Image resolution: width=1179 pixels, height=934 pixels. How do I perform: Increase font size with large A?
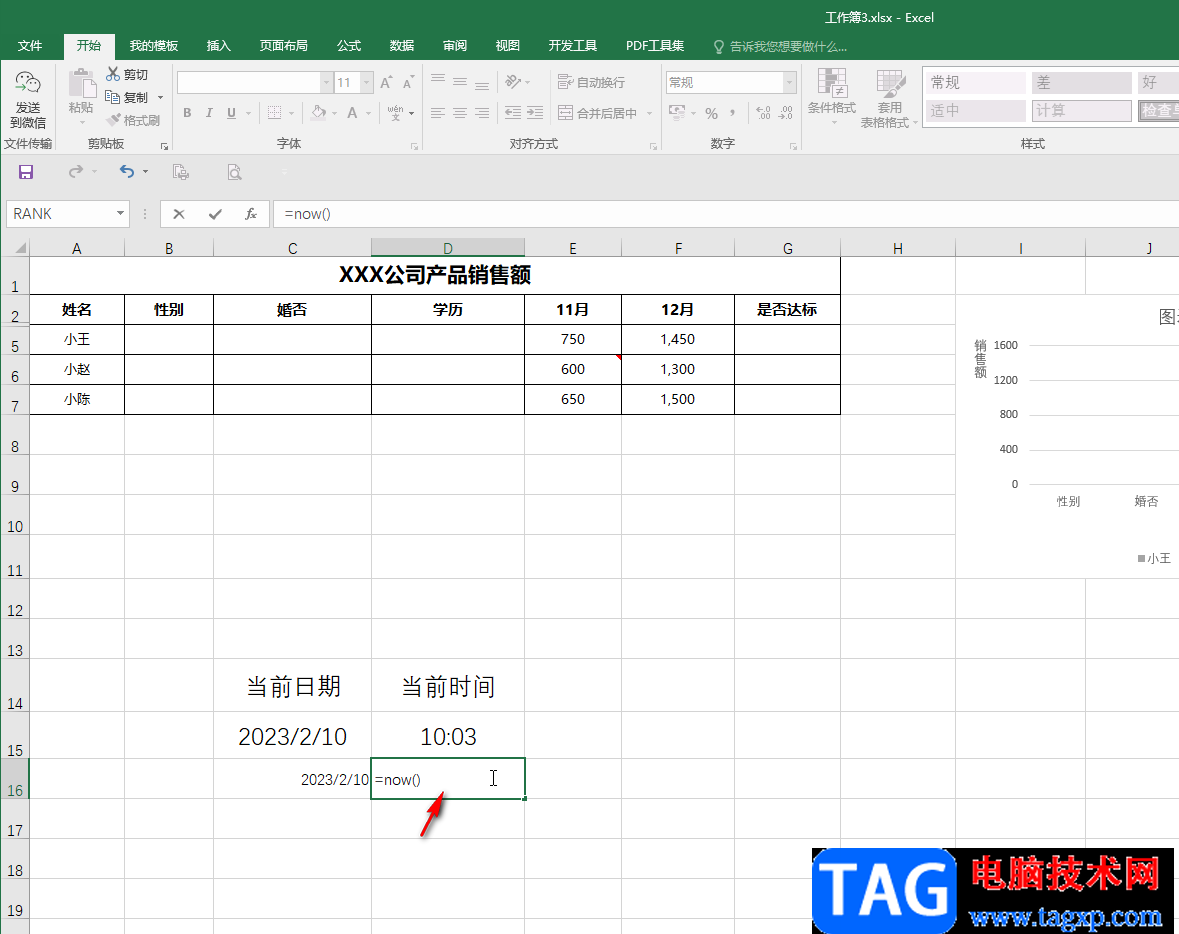[x=386, y=83]
